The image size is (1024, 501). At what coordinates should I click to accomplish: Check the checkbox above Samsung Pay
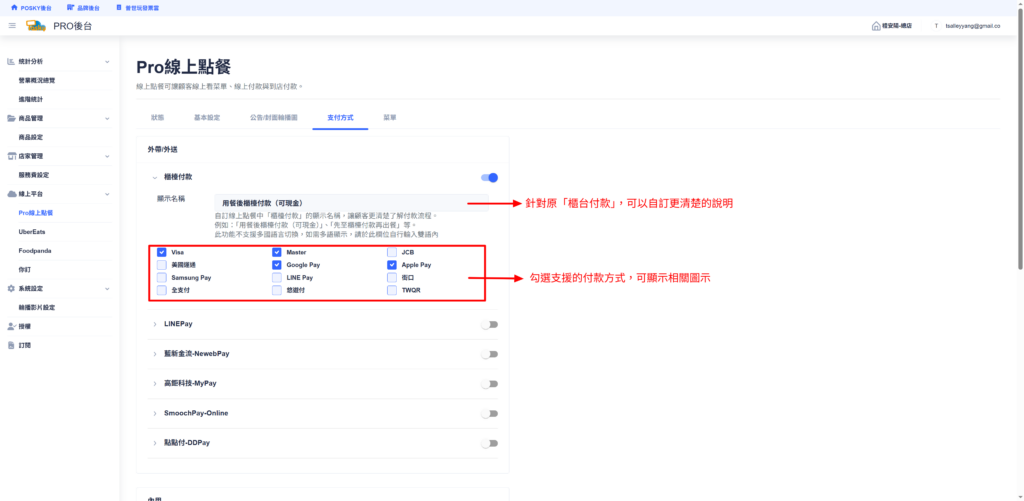coord(161,265)
